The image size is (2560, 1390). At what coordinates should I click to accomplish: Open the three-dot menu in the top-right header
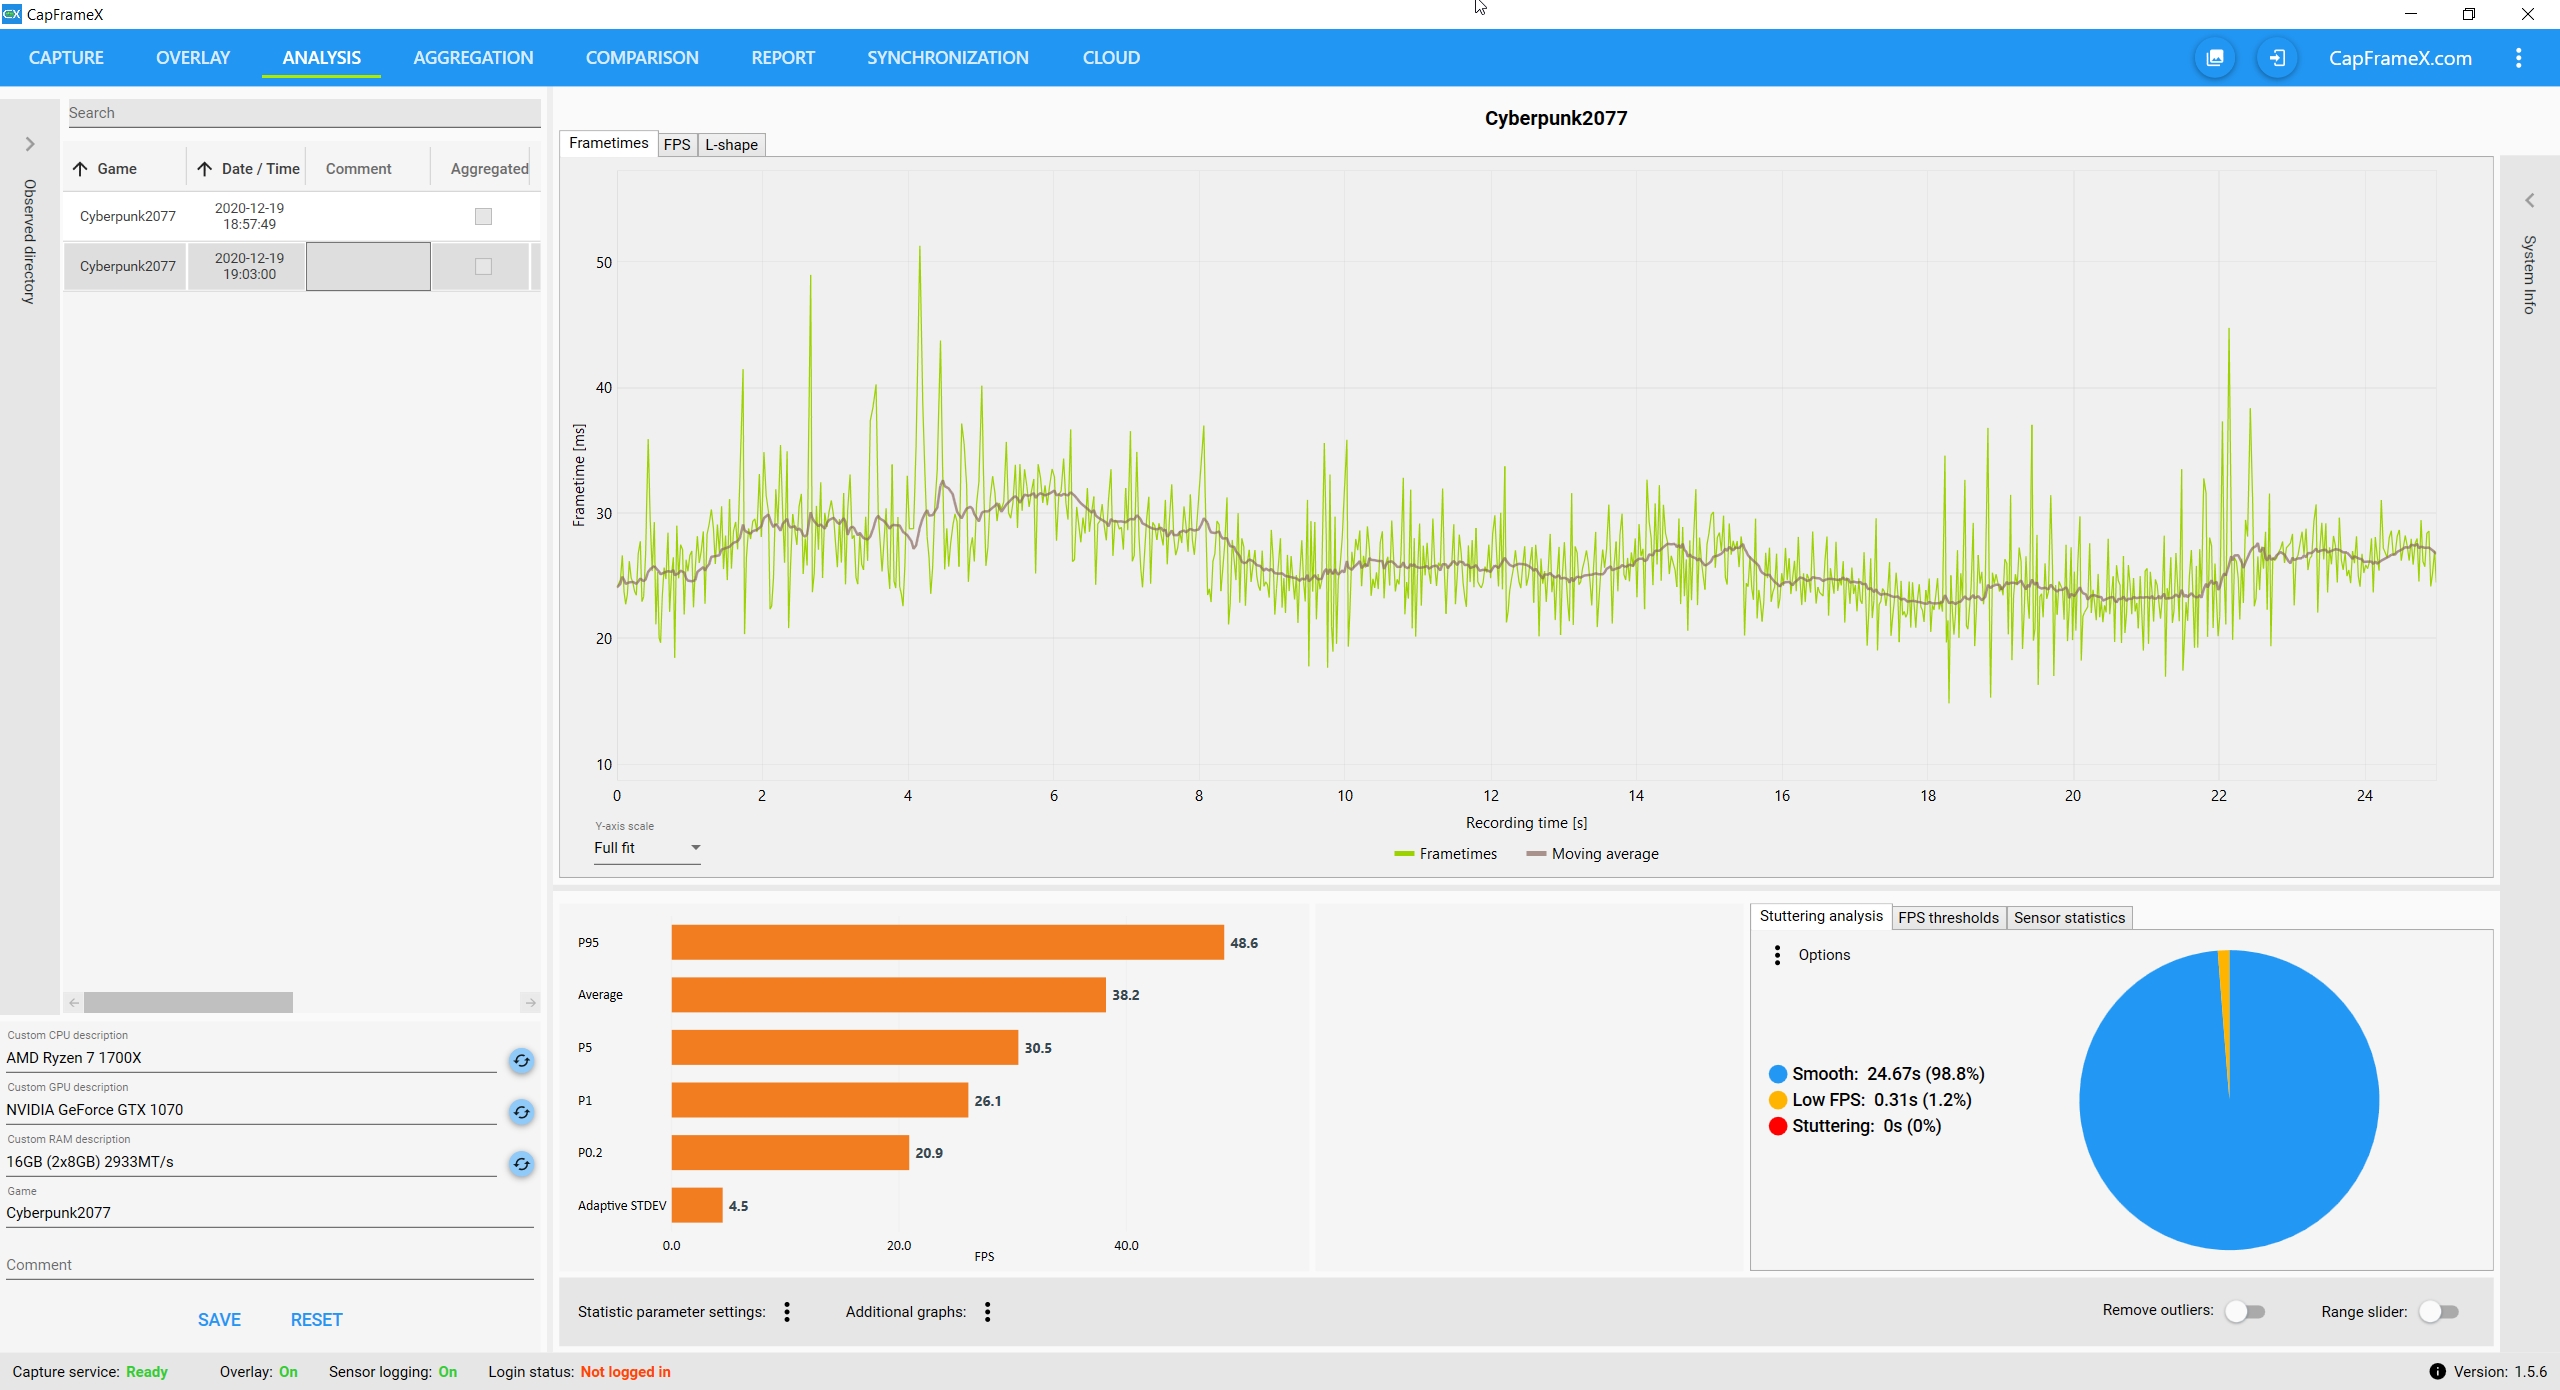click(2518, 58)
